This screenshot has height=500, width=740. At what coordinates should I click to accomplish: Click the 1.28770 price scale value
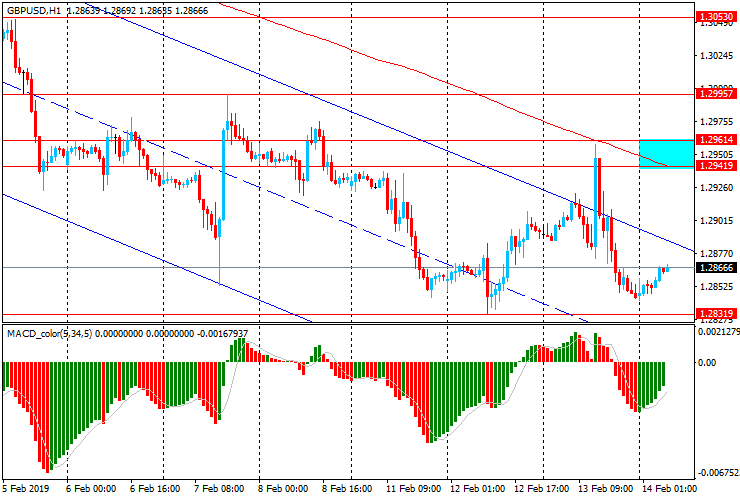pyautogui.click(x=715, y=254)
